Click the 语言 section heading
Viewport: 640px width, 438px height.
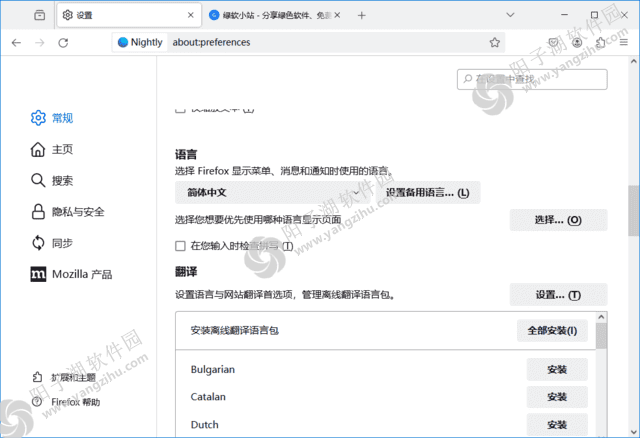pos(186,155)
